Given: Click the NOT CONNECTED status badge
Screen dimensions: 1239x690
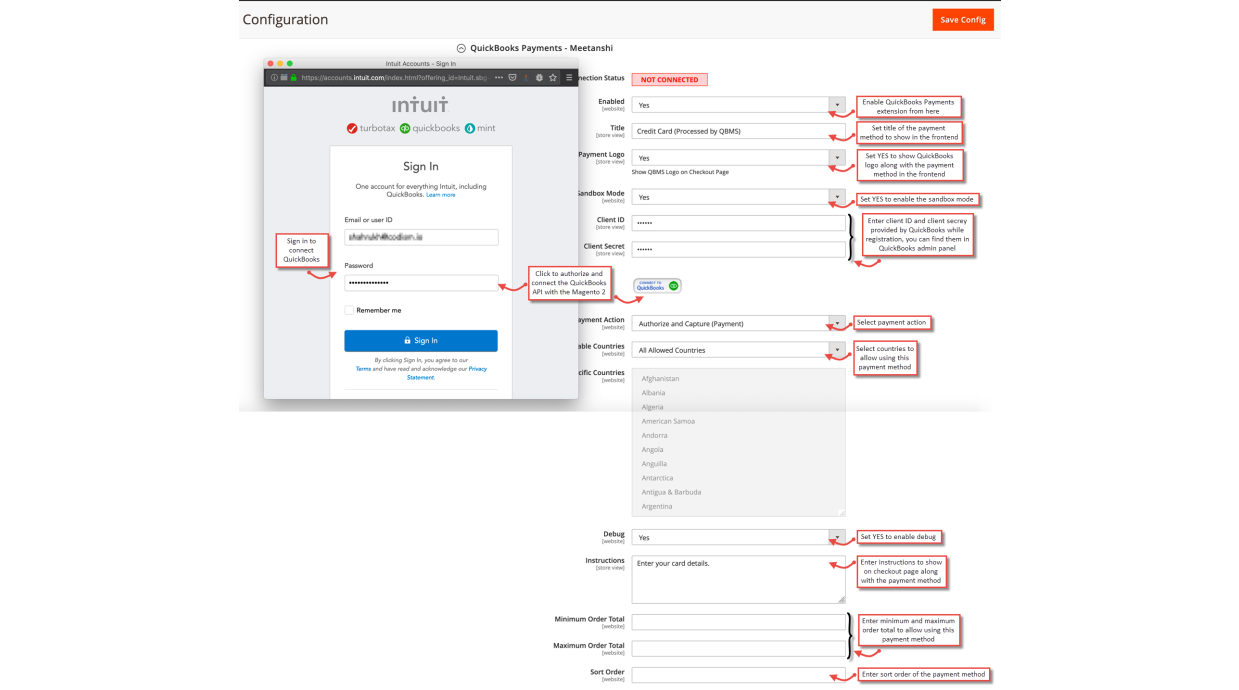Looking at the screenshot, I should click(x=669, y=79).
